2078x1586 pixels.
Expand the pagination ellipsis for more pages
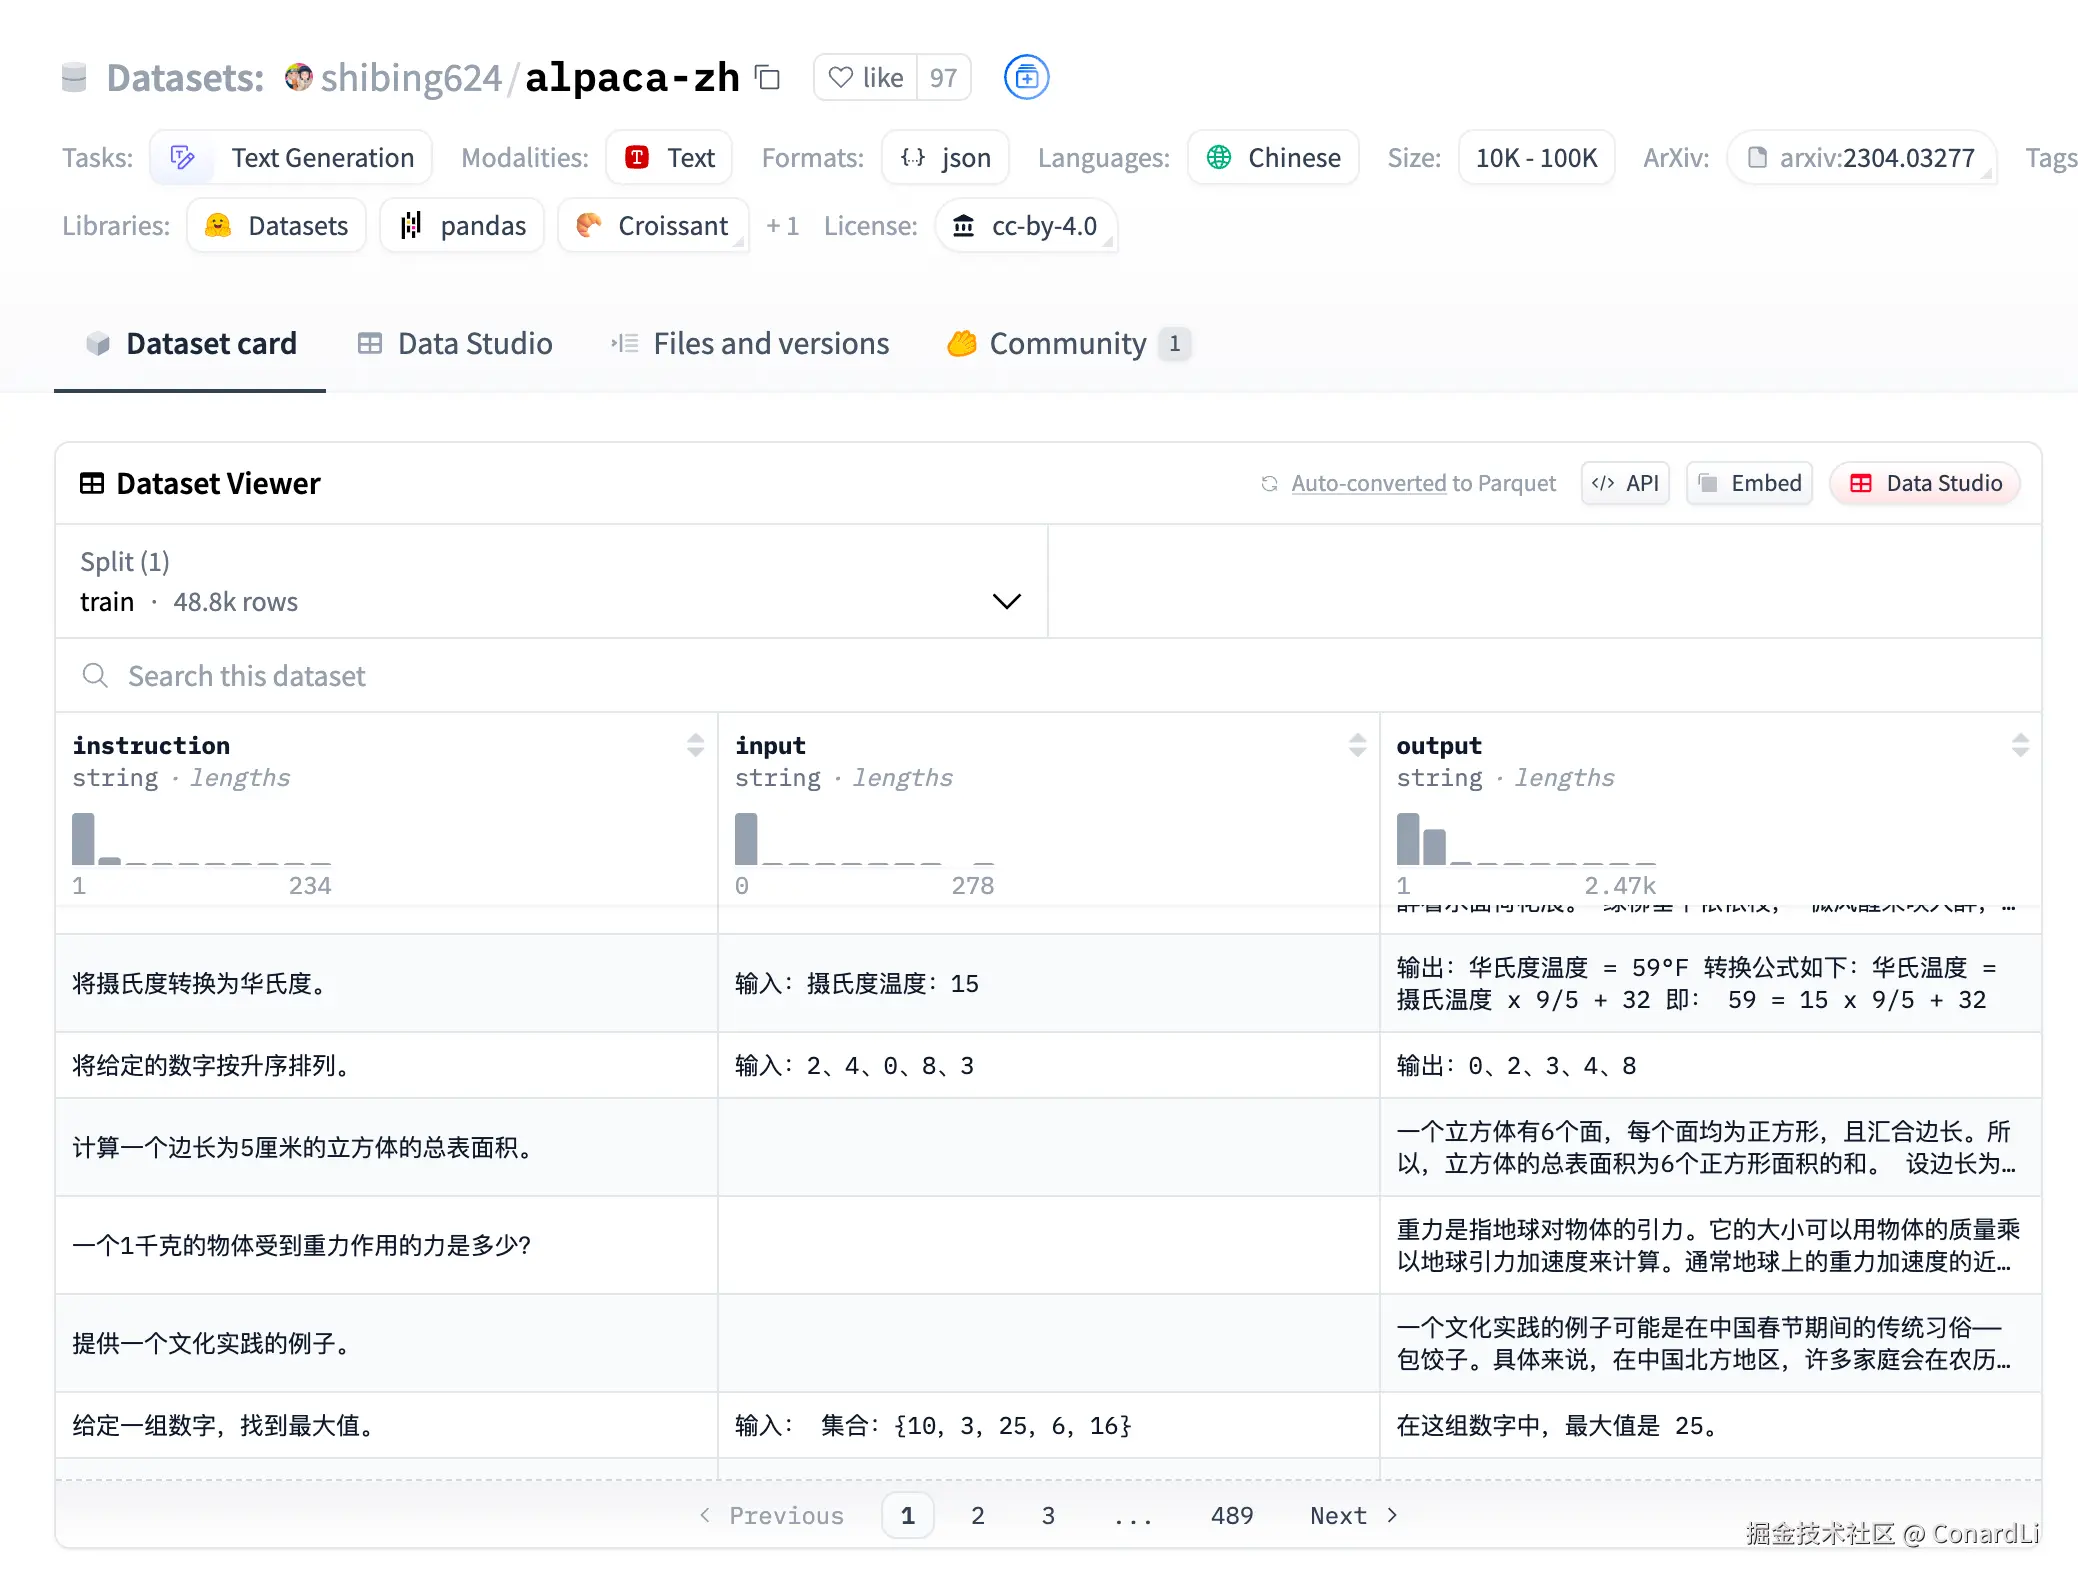[1132, 1515]
